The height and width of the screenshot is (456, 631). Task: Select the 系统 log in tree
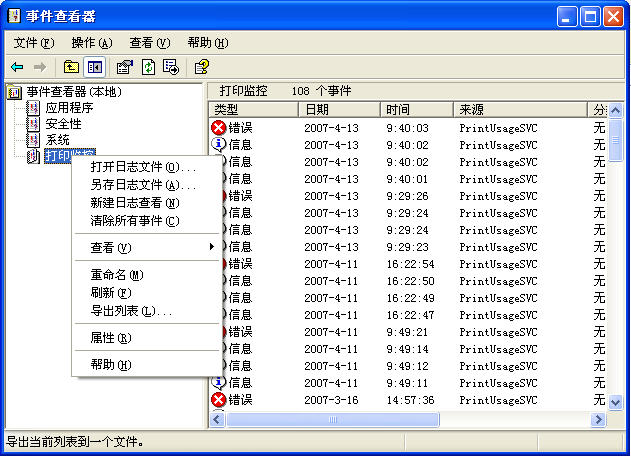click(x=57, y=140)
